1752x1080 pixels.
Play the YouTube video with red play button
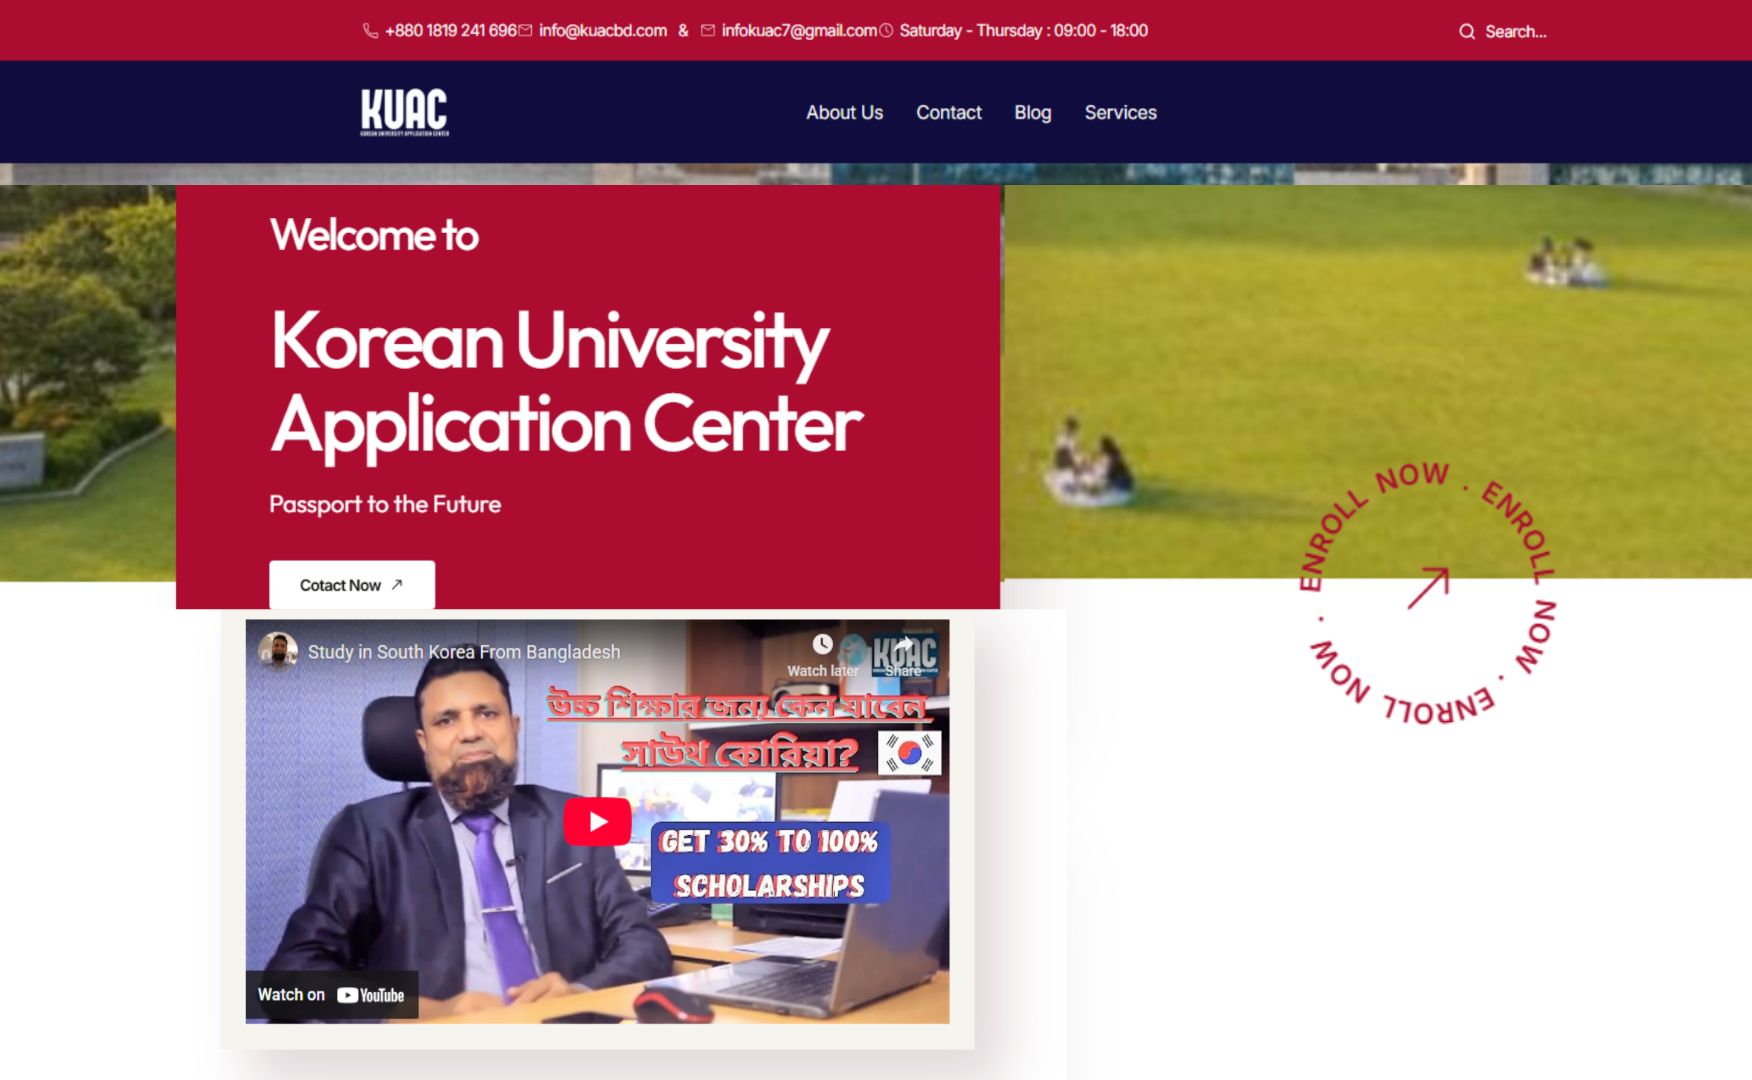[x=597, y=822]
